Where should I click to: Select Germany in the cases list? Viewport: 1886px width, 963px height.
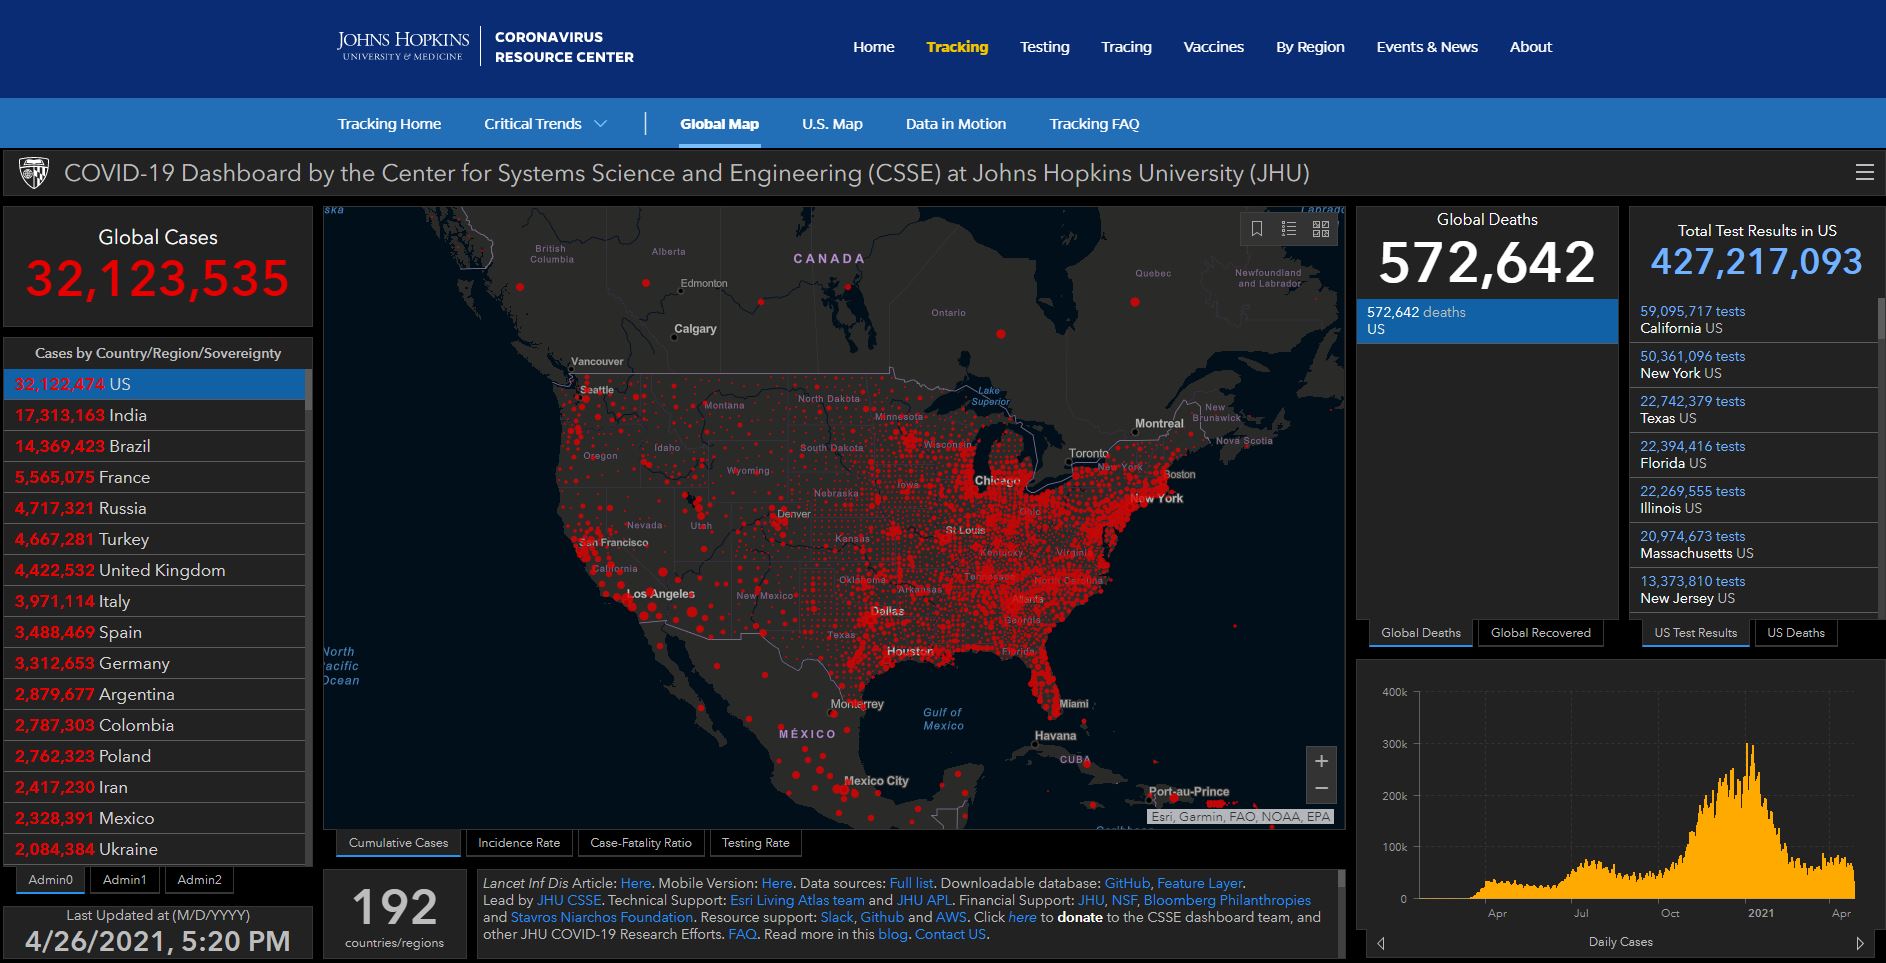[x=154, y=664]
